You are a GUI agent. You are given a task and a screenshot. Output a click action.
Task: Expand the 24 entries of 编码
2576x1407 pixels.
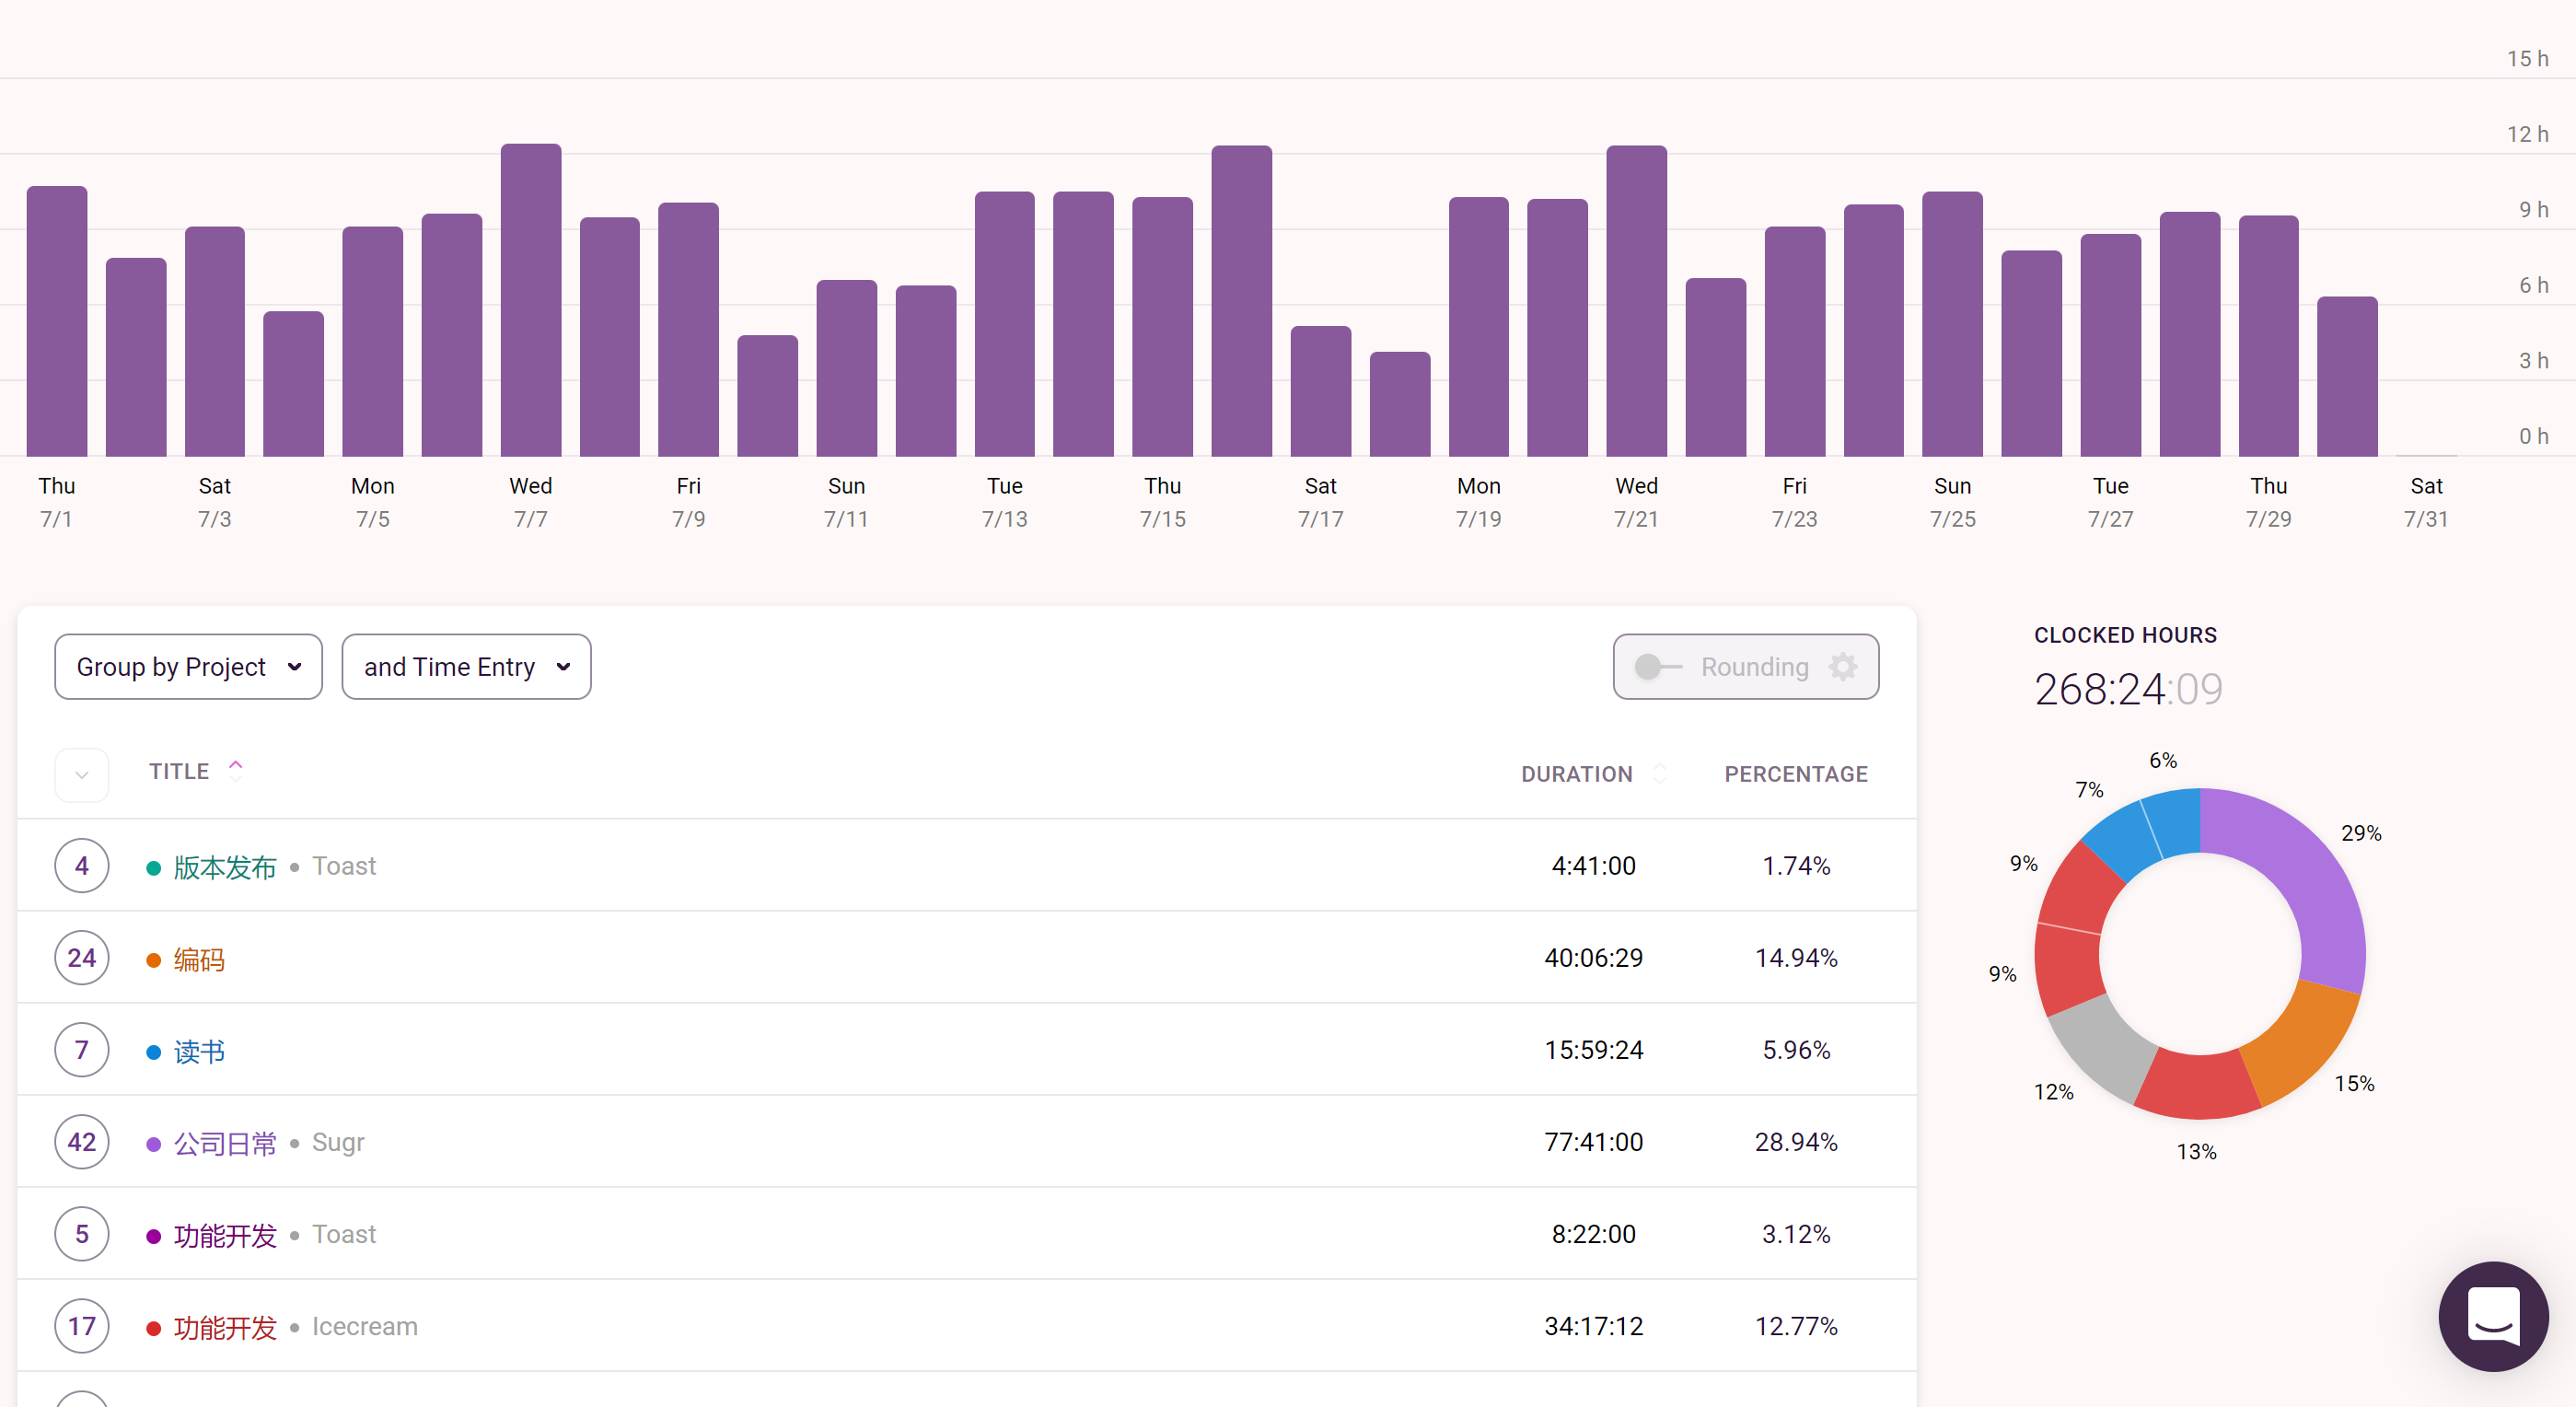tap(82, 958)
